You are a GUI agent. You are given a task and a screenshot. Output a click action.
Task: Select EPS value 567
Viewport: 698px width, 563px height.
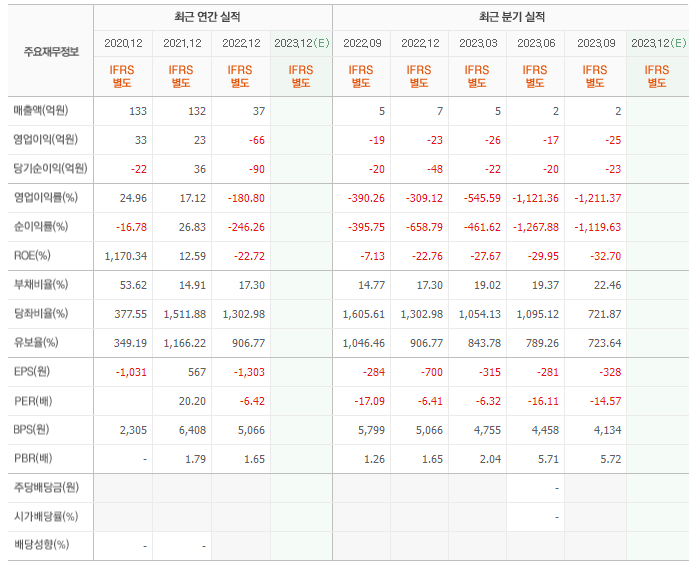click(x=197, y=372)
